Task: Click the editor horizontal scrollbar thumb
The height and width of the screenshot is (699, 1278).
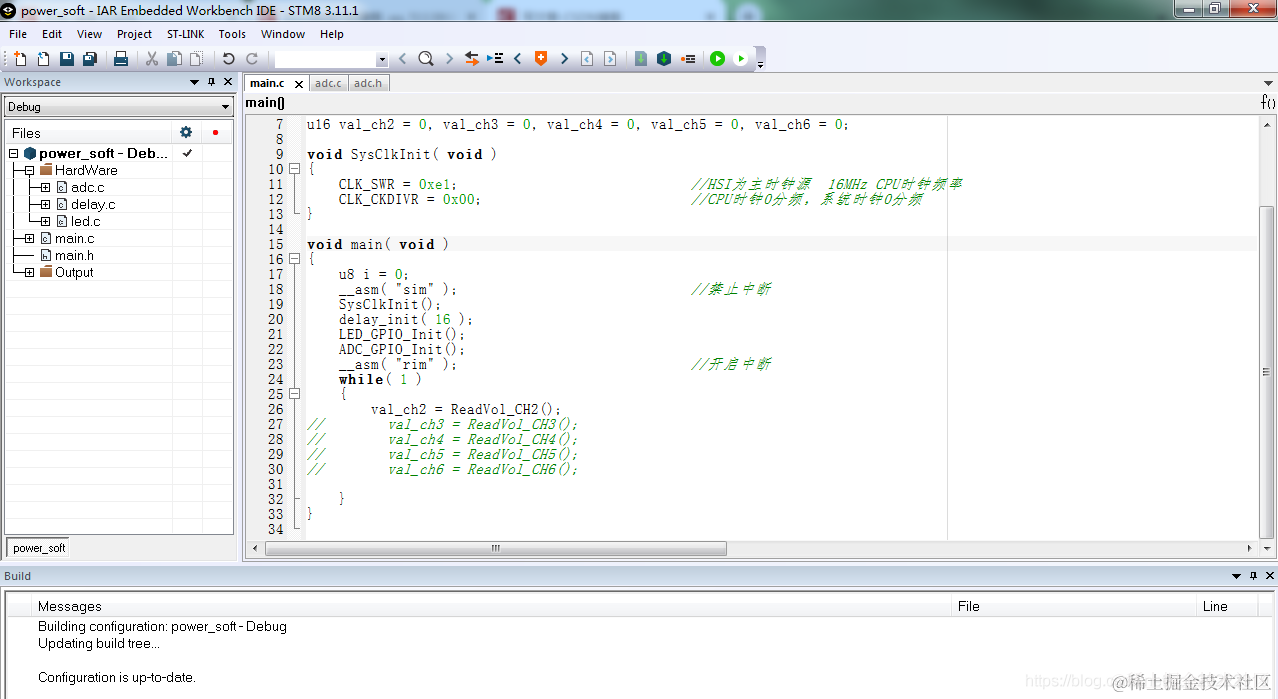Action: tap(496, 549)
